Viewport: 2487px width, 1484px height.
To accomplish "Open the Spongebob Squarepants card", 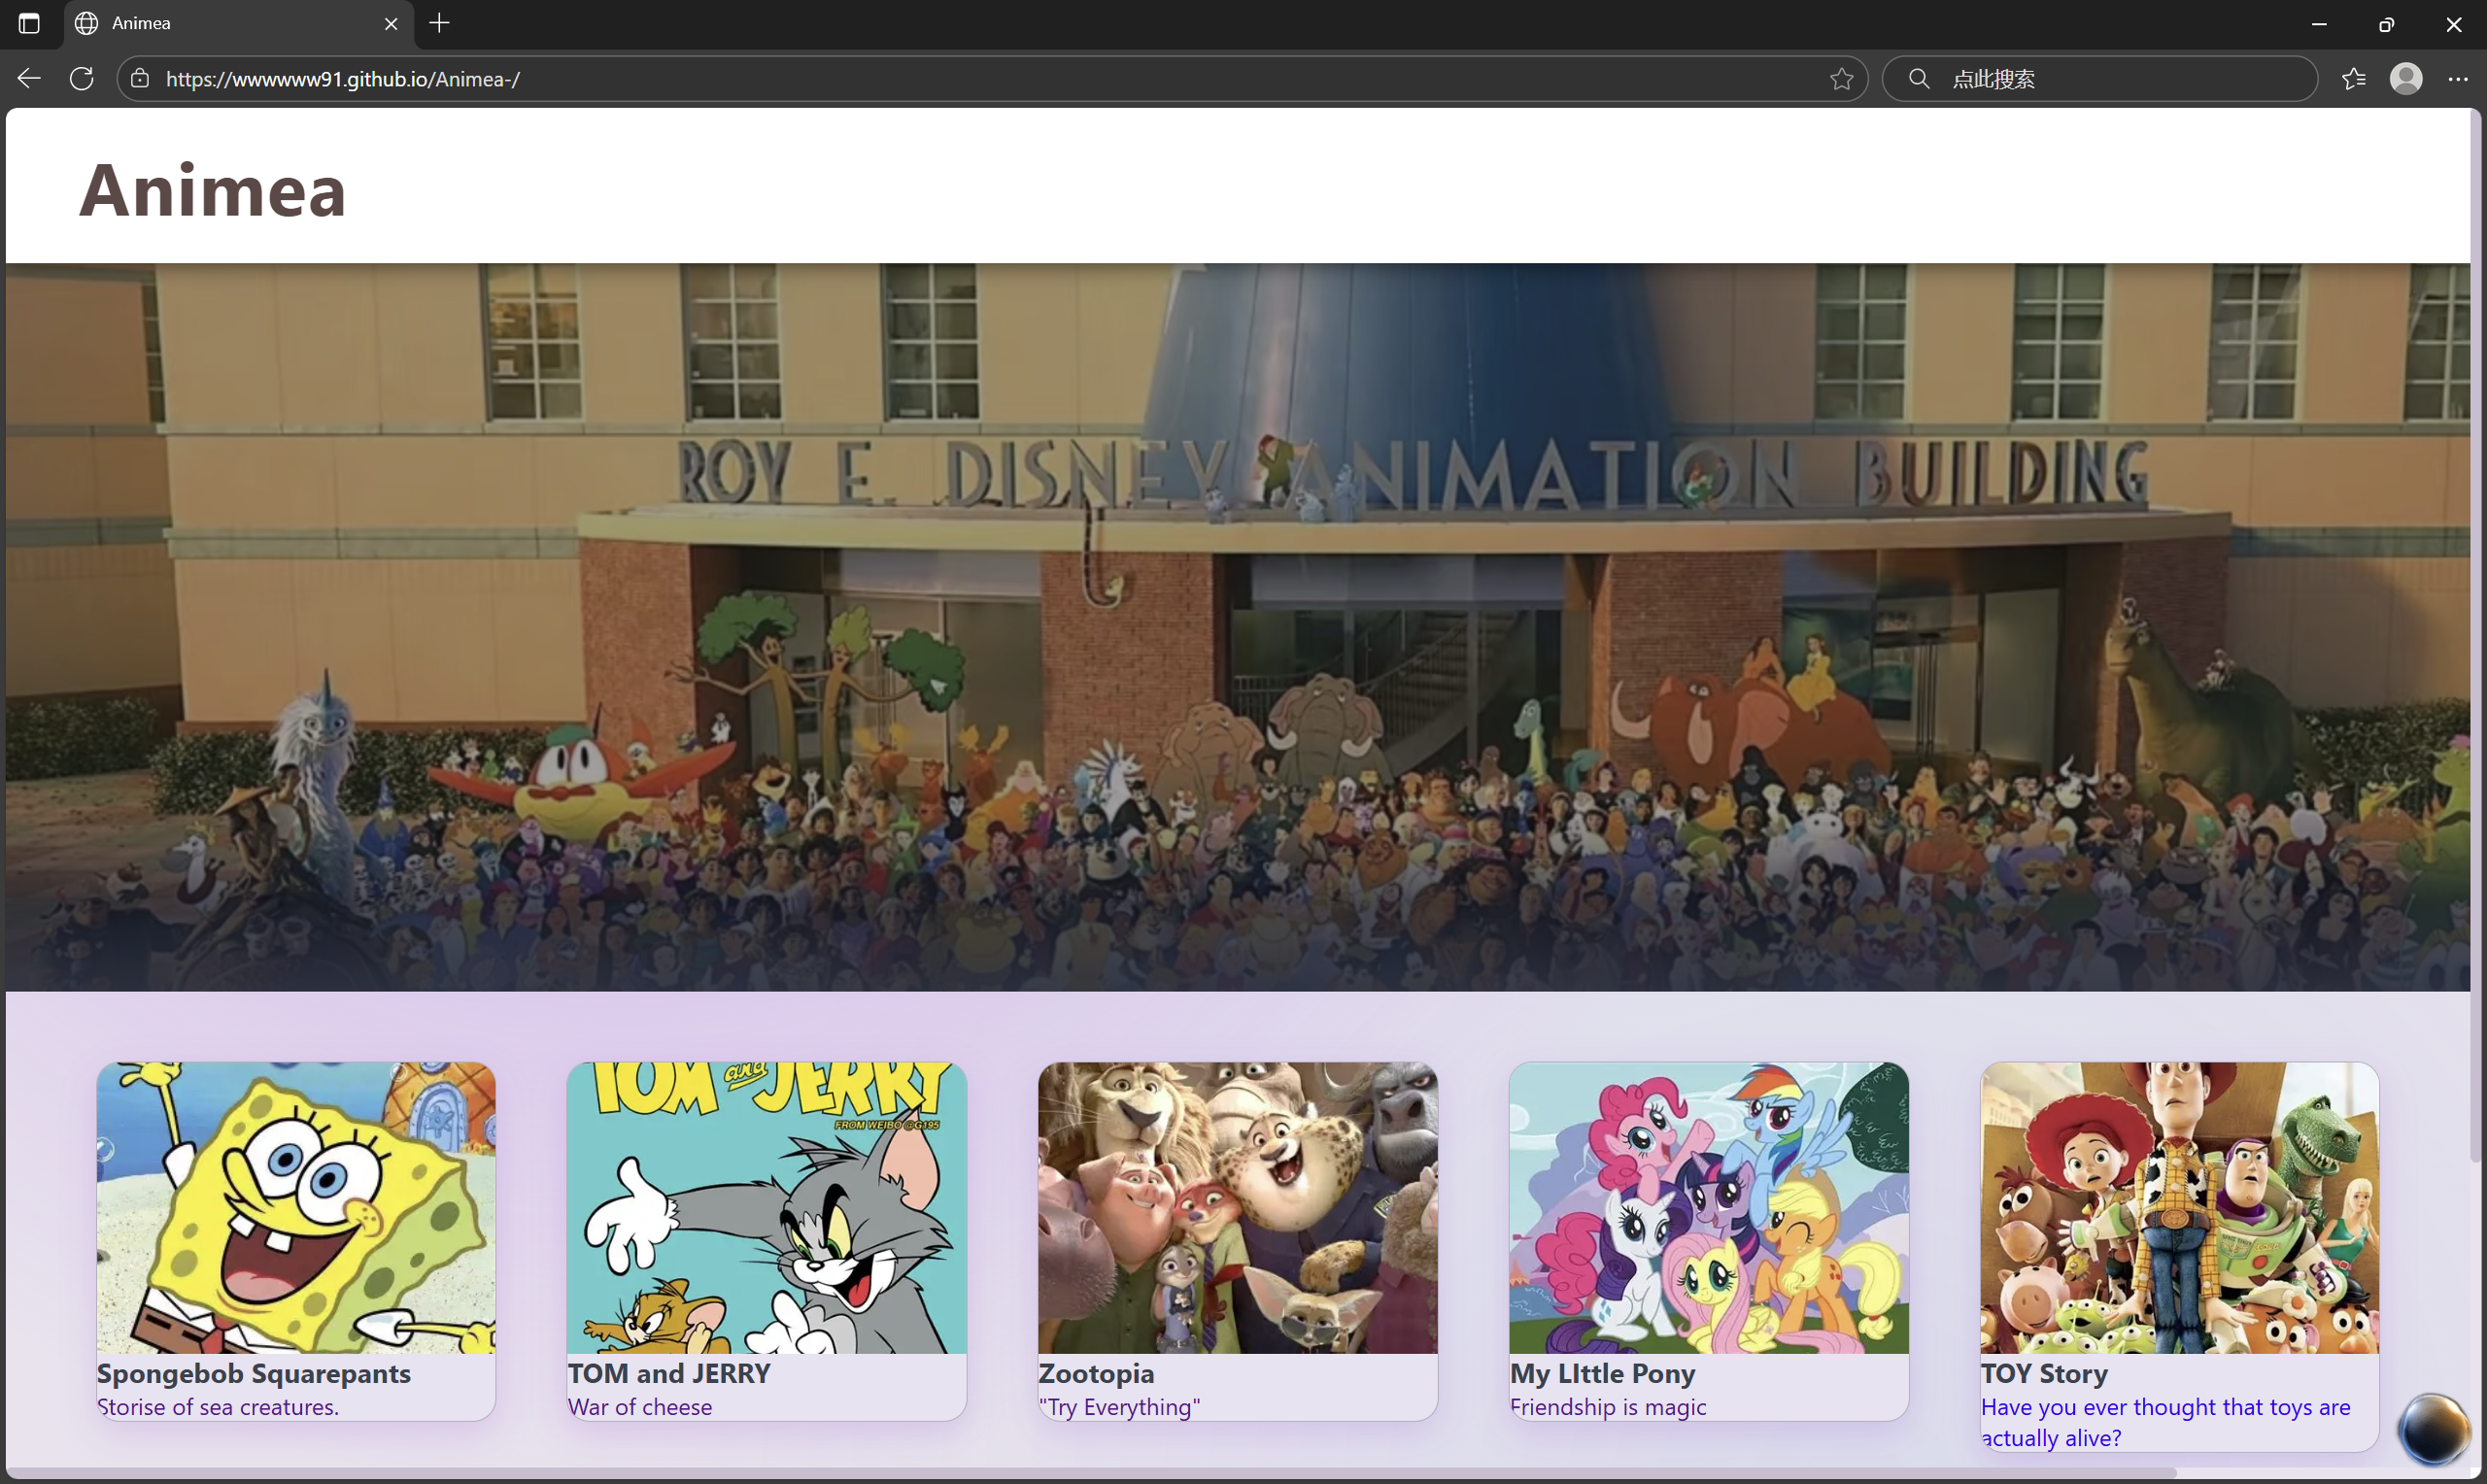I will [295, 1207].
